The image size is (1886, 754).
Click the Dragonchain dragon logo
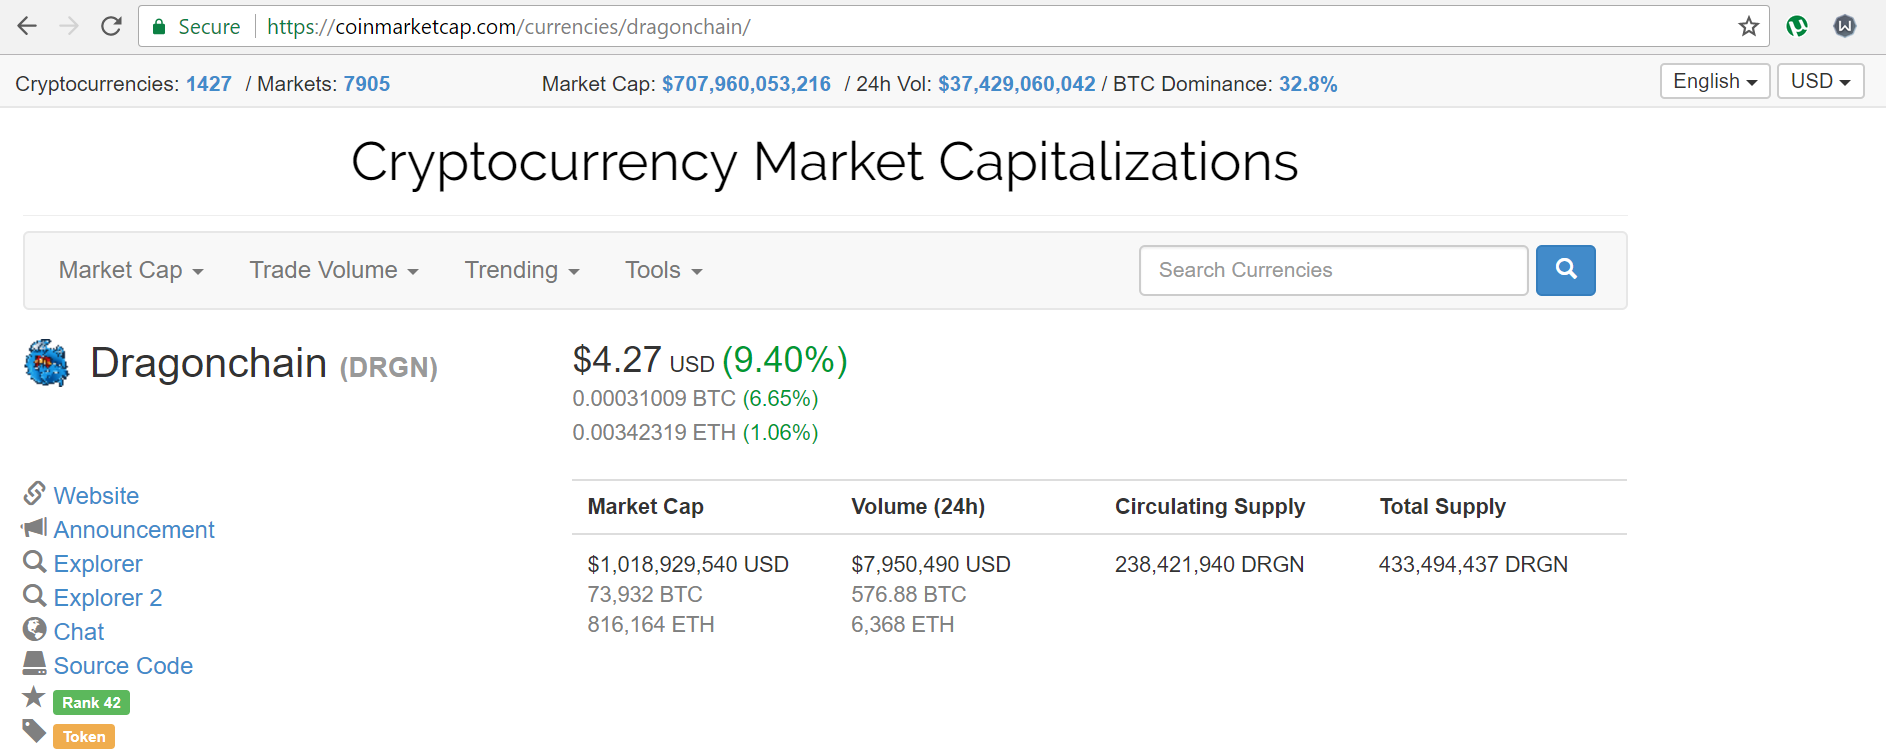pos(47,363)
